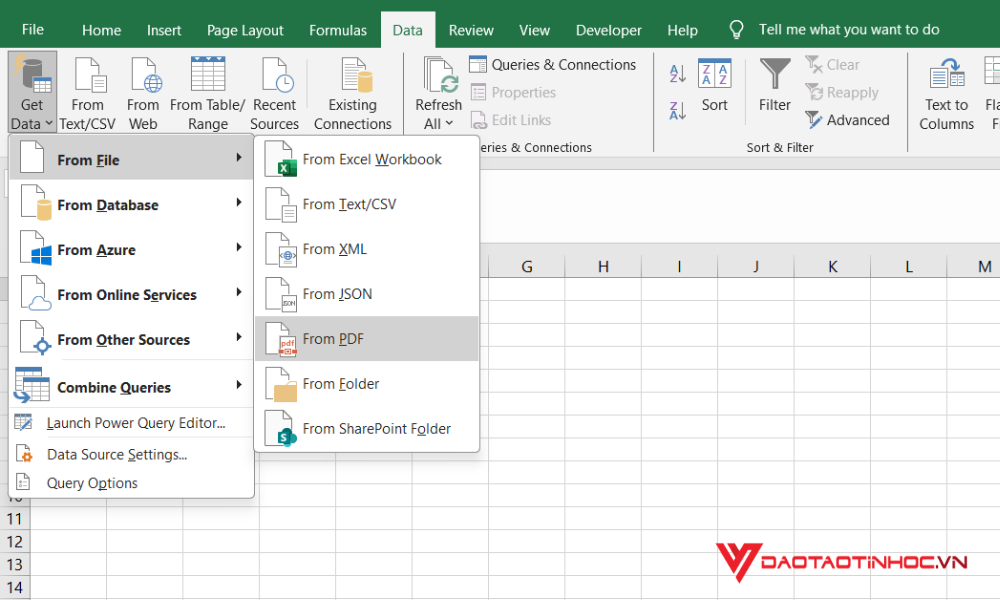Open Query Options

(92, 483)
